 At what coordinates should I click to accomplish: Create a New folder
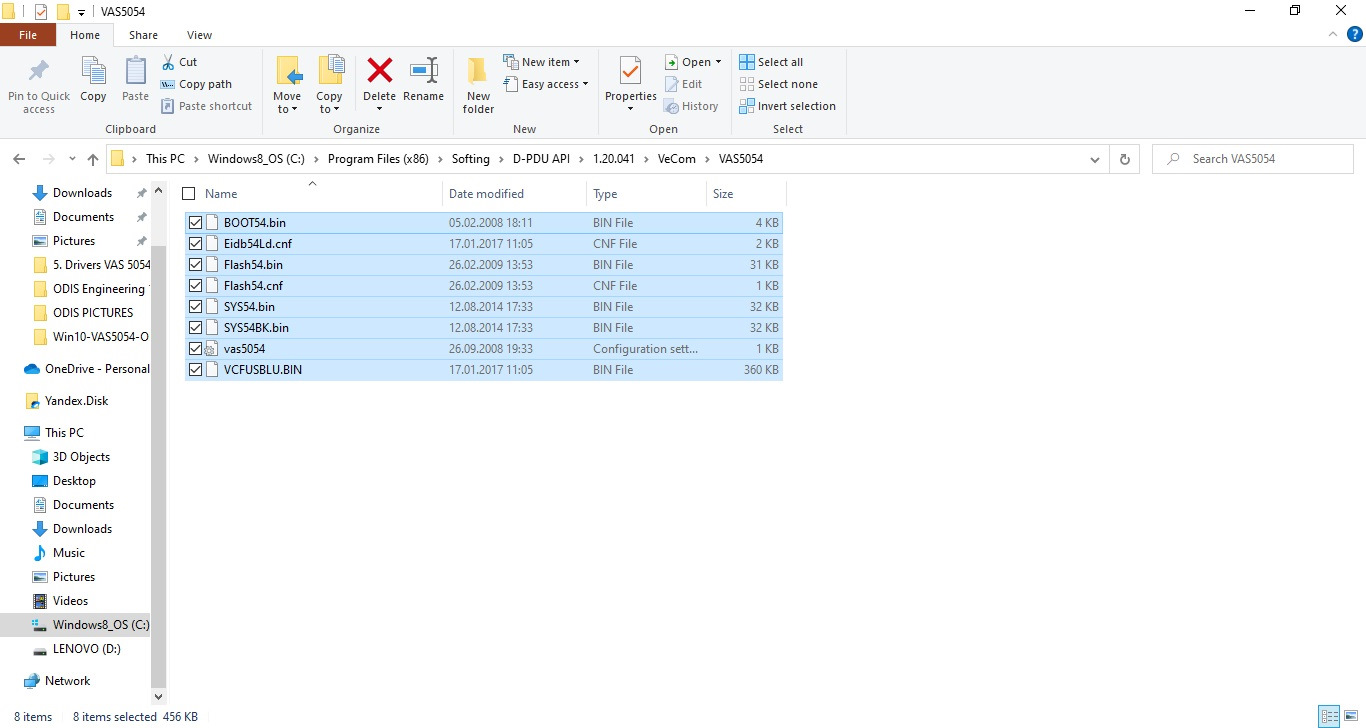click(x=477, y=83)
